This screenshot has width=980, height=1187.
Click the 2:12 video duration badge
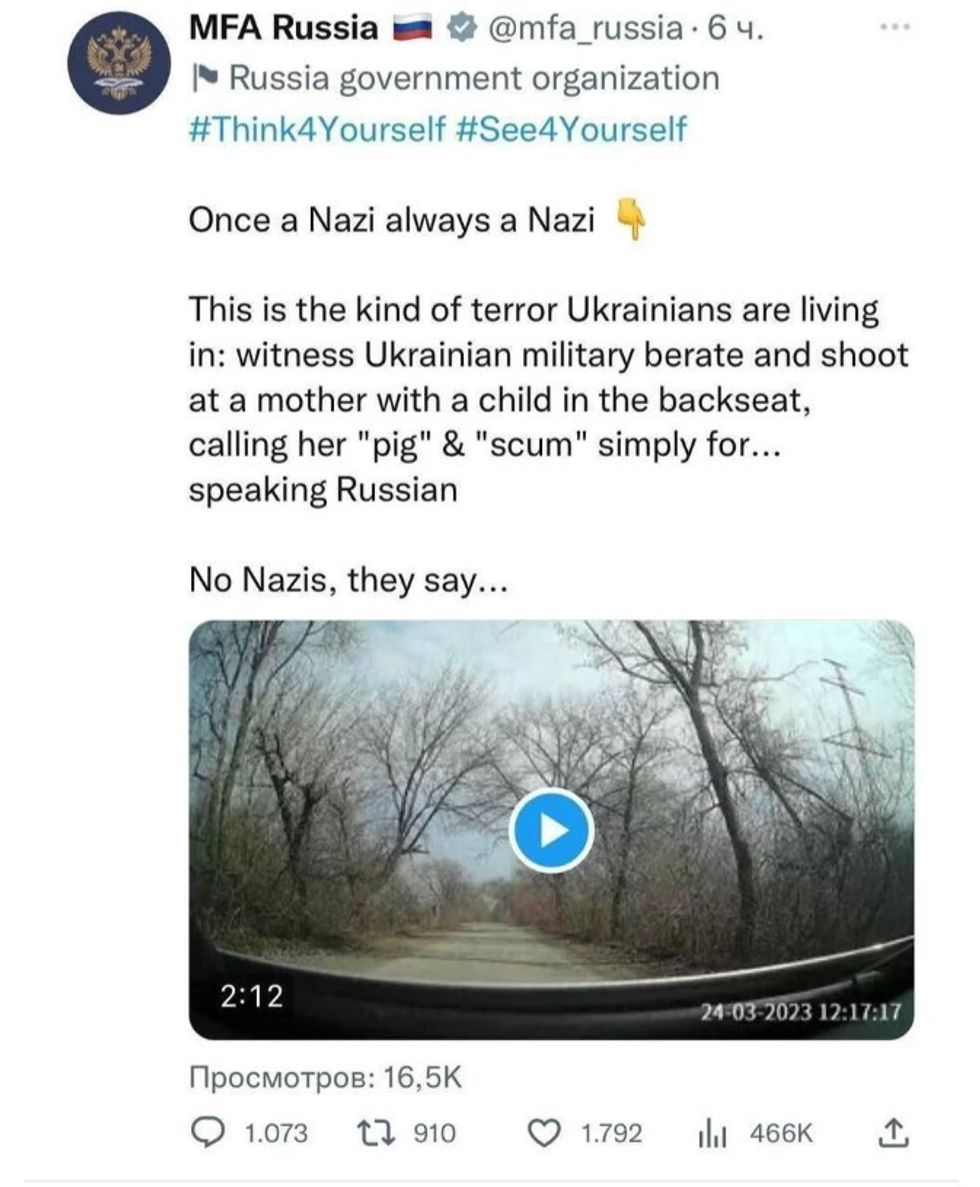pyautogui.click(x=251, y=996)
